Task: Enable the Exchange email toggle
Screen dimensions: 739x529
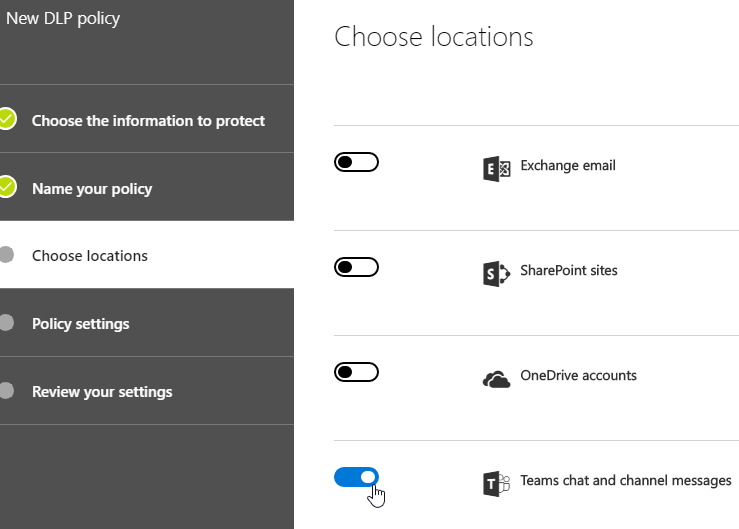Action: click(356, 162)
